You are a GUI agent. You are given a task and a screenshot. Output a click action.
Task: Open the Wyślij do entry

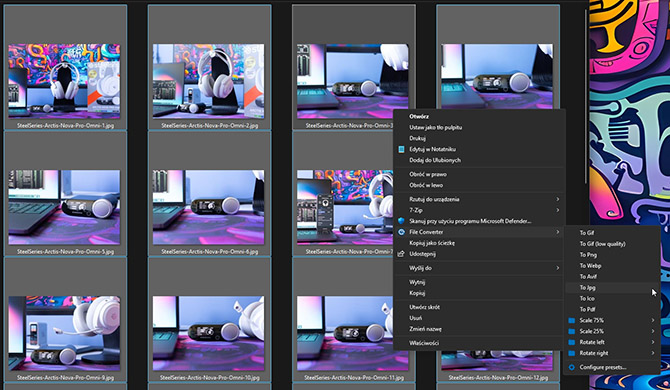pyautogui.click(x=479, y=268)
